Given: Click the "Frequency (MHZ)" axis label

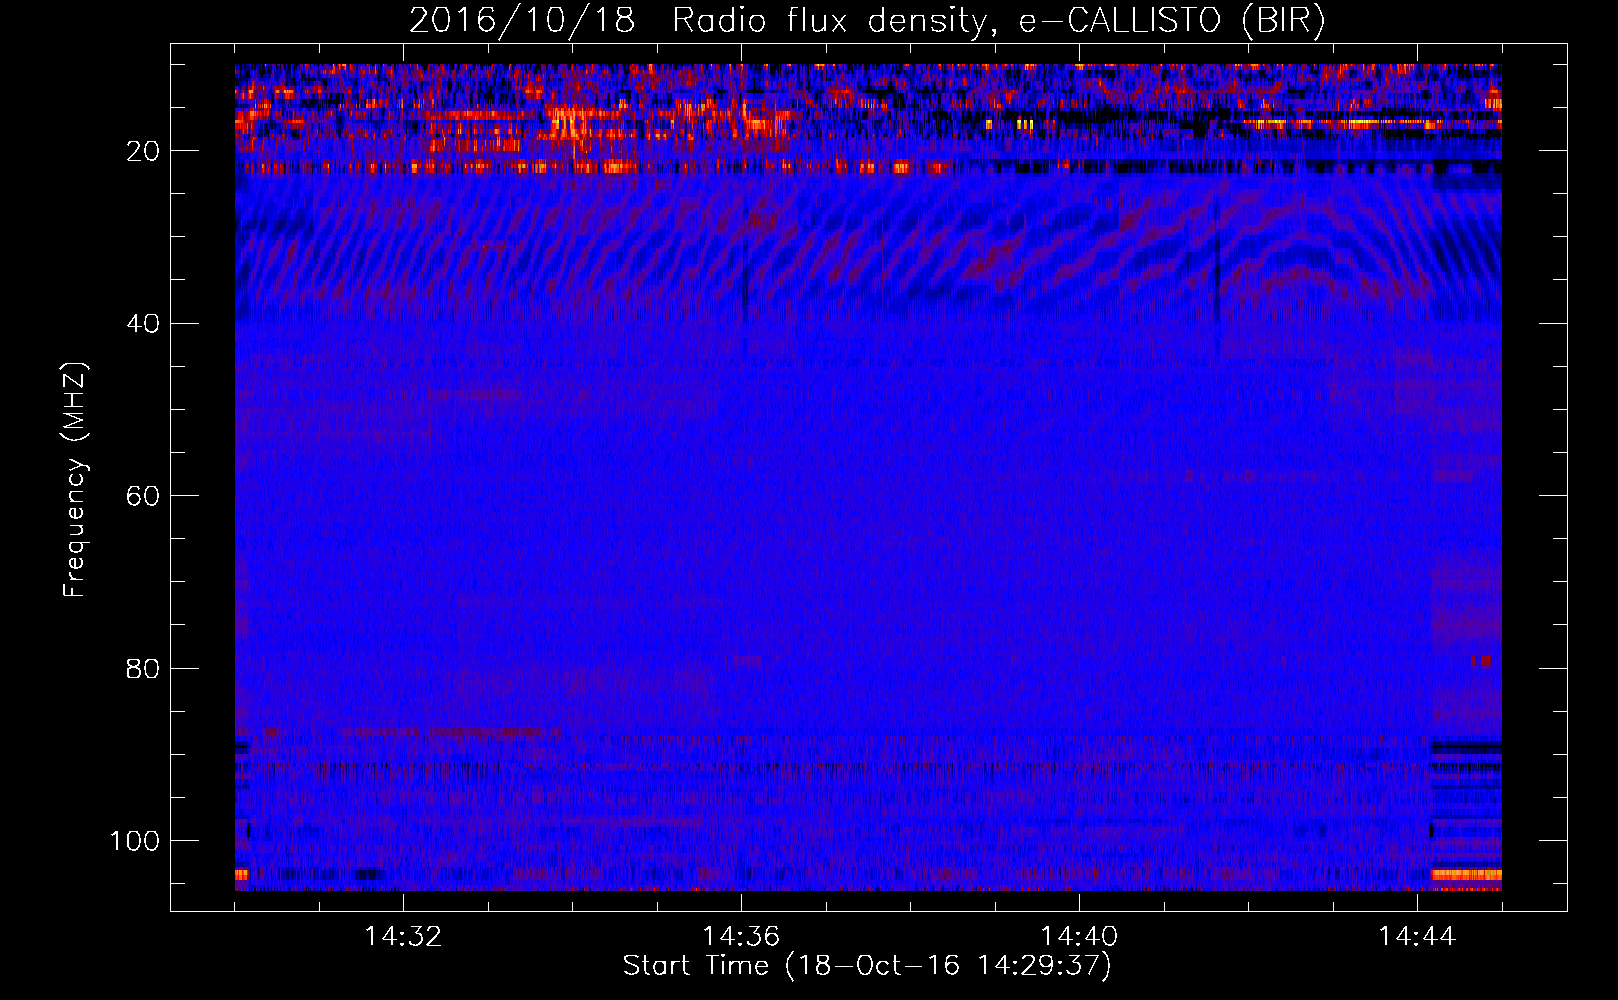Looking at the screenshot, I should (75, 479).
